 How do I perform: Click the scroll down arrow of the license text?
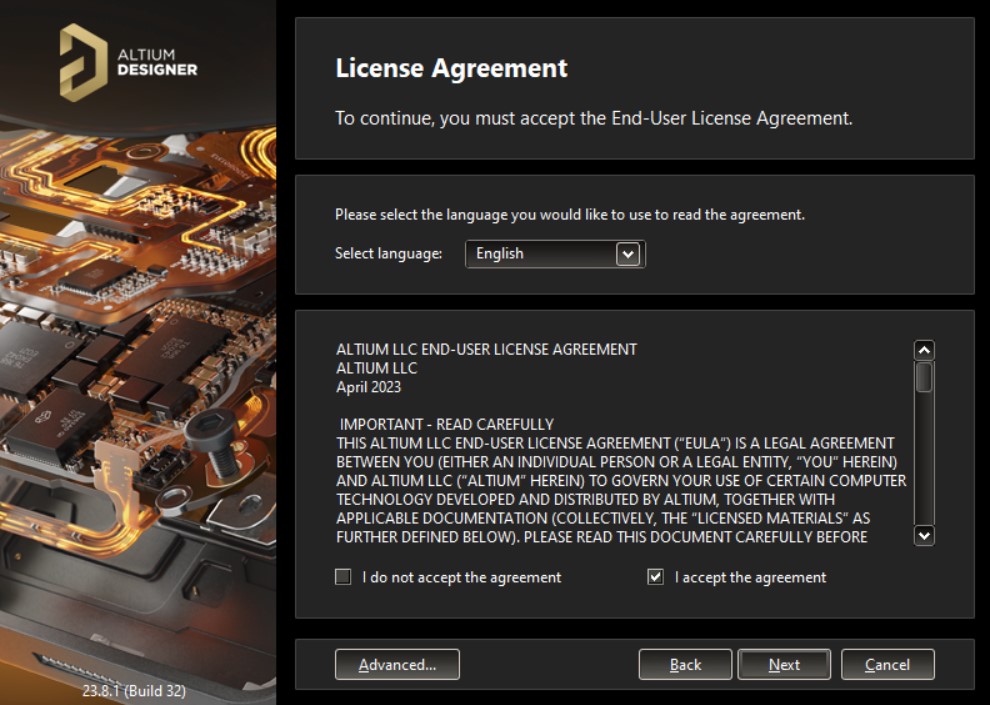[924, 536]
